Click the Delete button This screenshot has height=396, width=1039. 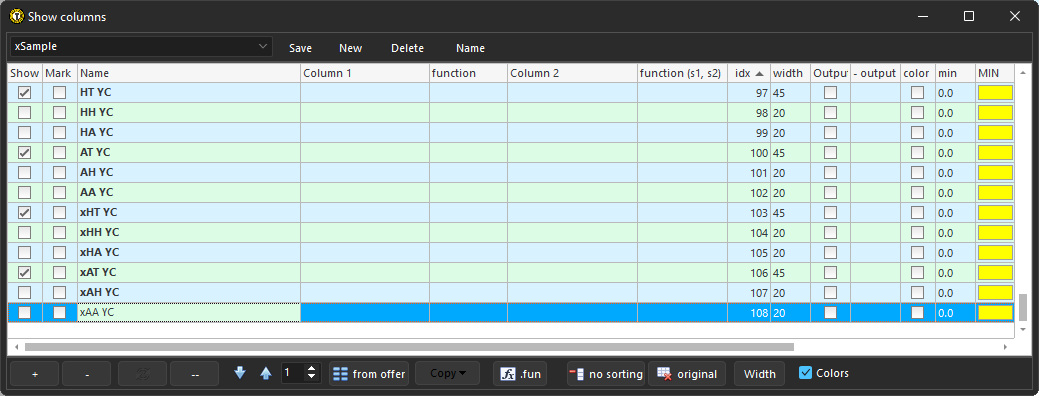pyautogui.click(x=408, y=48)
